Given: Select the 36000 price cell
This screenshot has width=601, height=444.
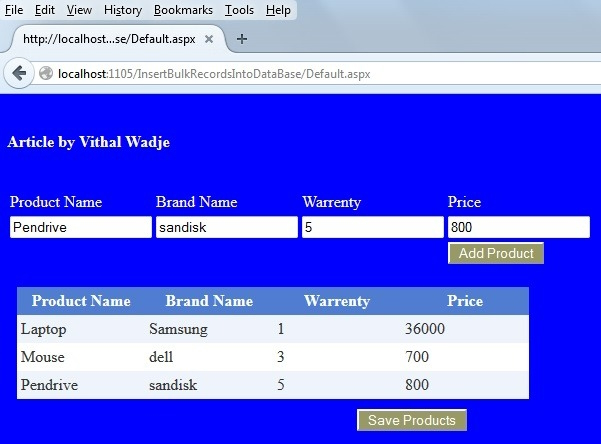Looking at the screenshot, I should click(x=425, y=329).
